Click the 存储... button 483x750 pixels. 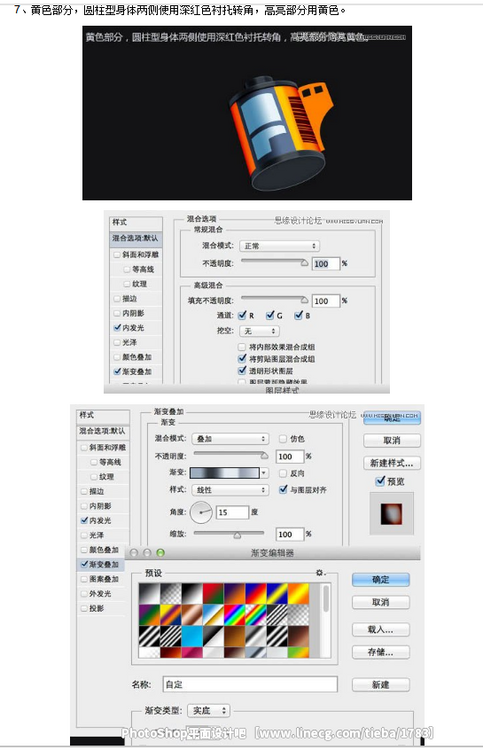[381, 652]
